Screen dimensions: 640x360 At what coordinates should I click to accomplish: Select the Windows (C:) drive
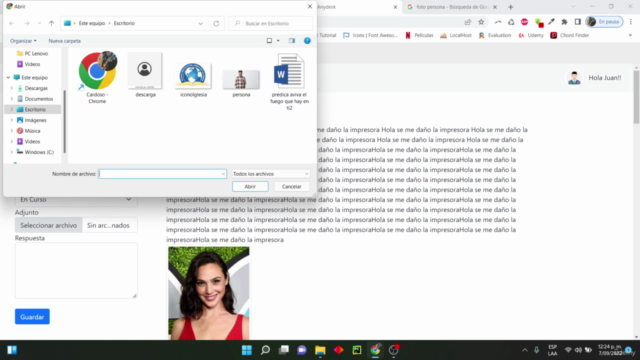pos(39,152)
